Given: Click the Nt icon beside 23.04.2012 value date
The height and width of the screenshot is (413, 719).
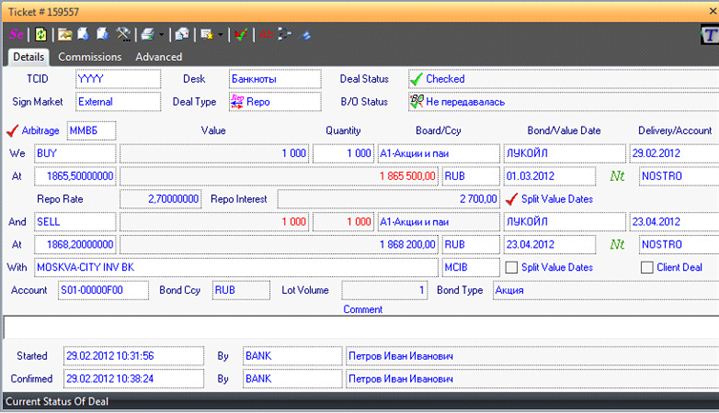Looking at the screenshot, I should pyautogui.click(x=617, y=244).
